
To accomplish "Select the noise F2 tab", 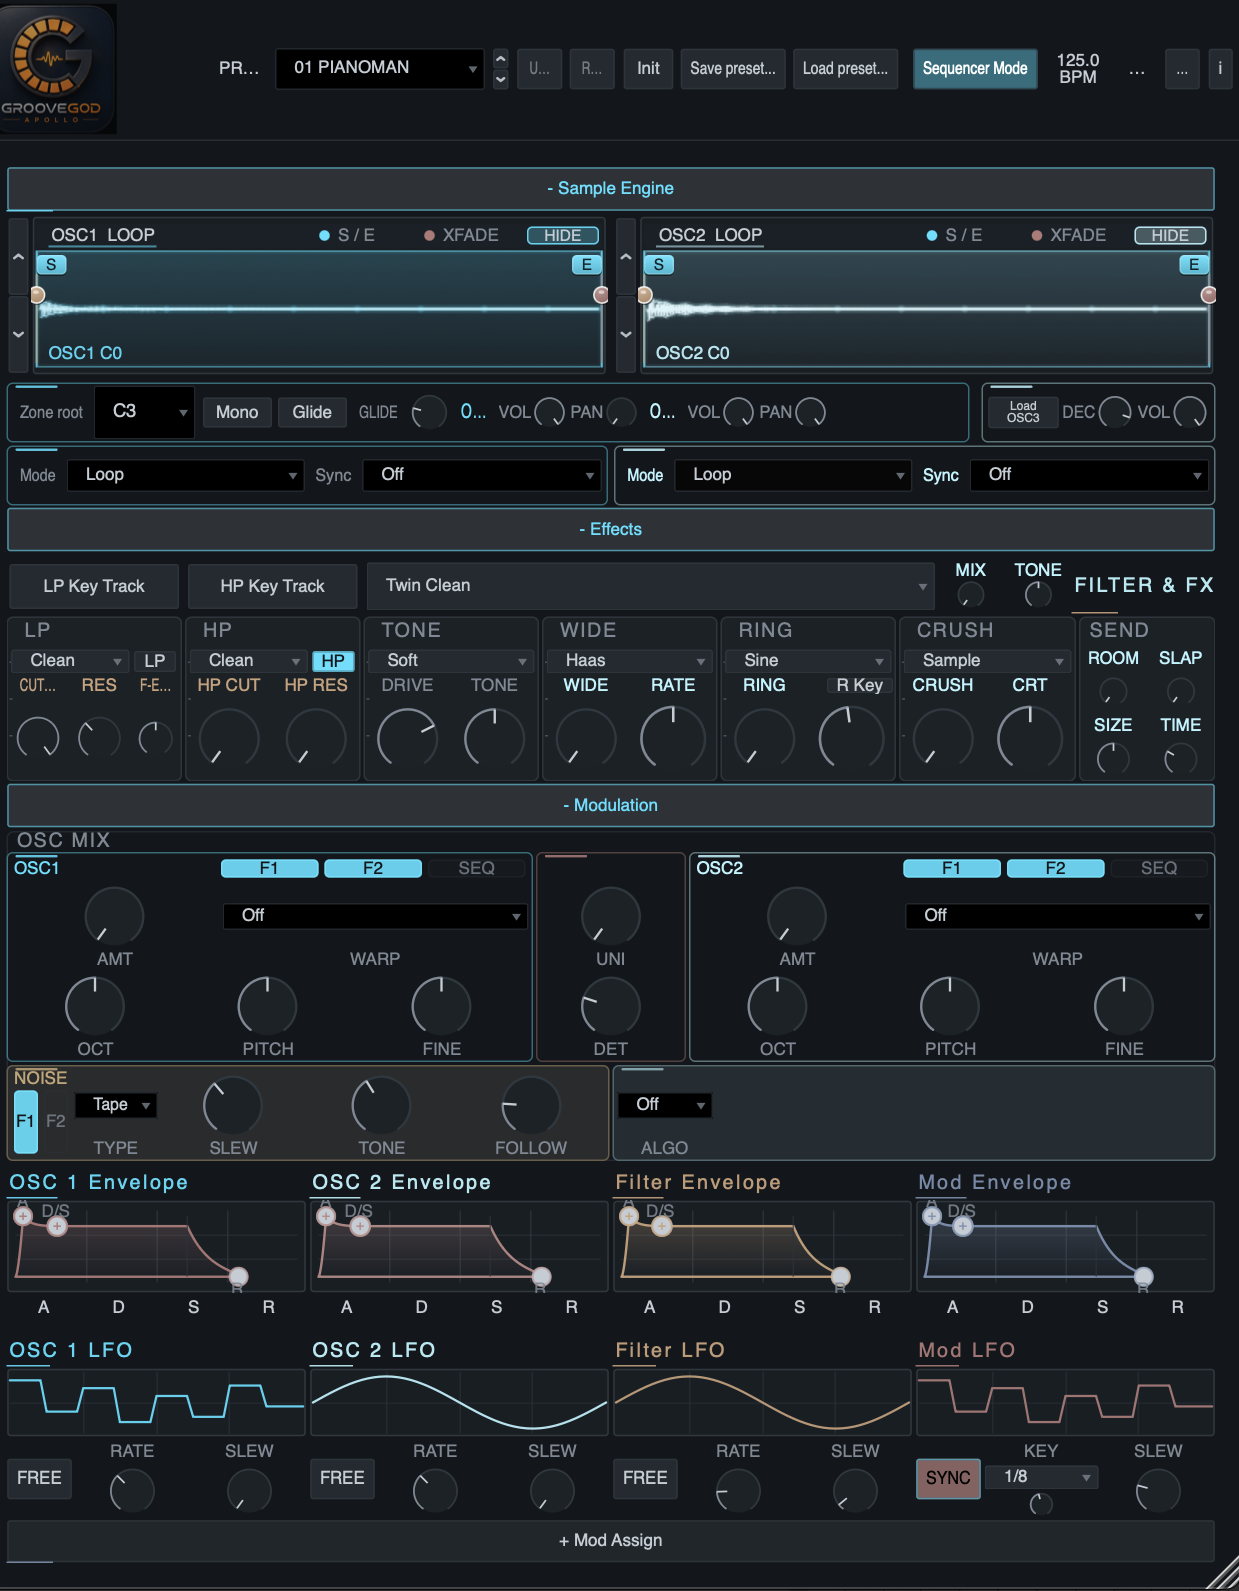I will pyautogui.click(x=56, y=1121).
